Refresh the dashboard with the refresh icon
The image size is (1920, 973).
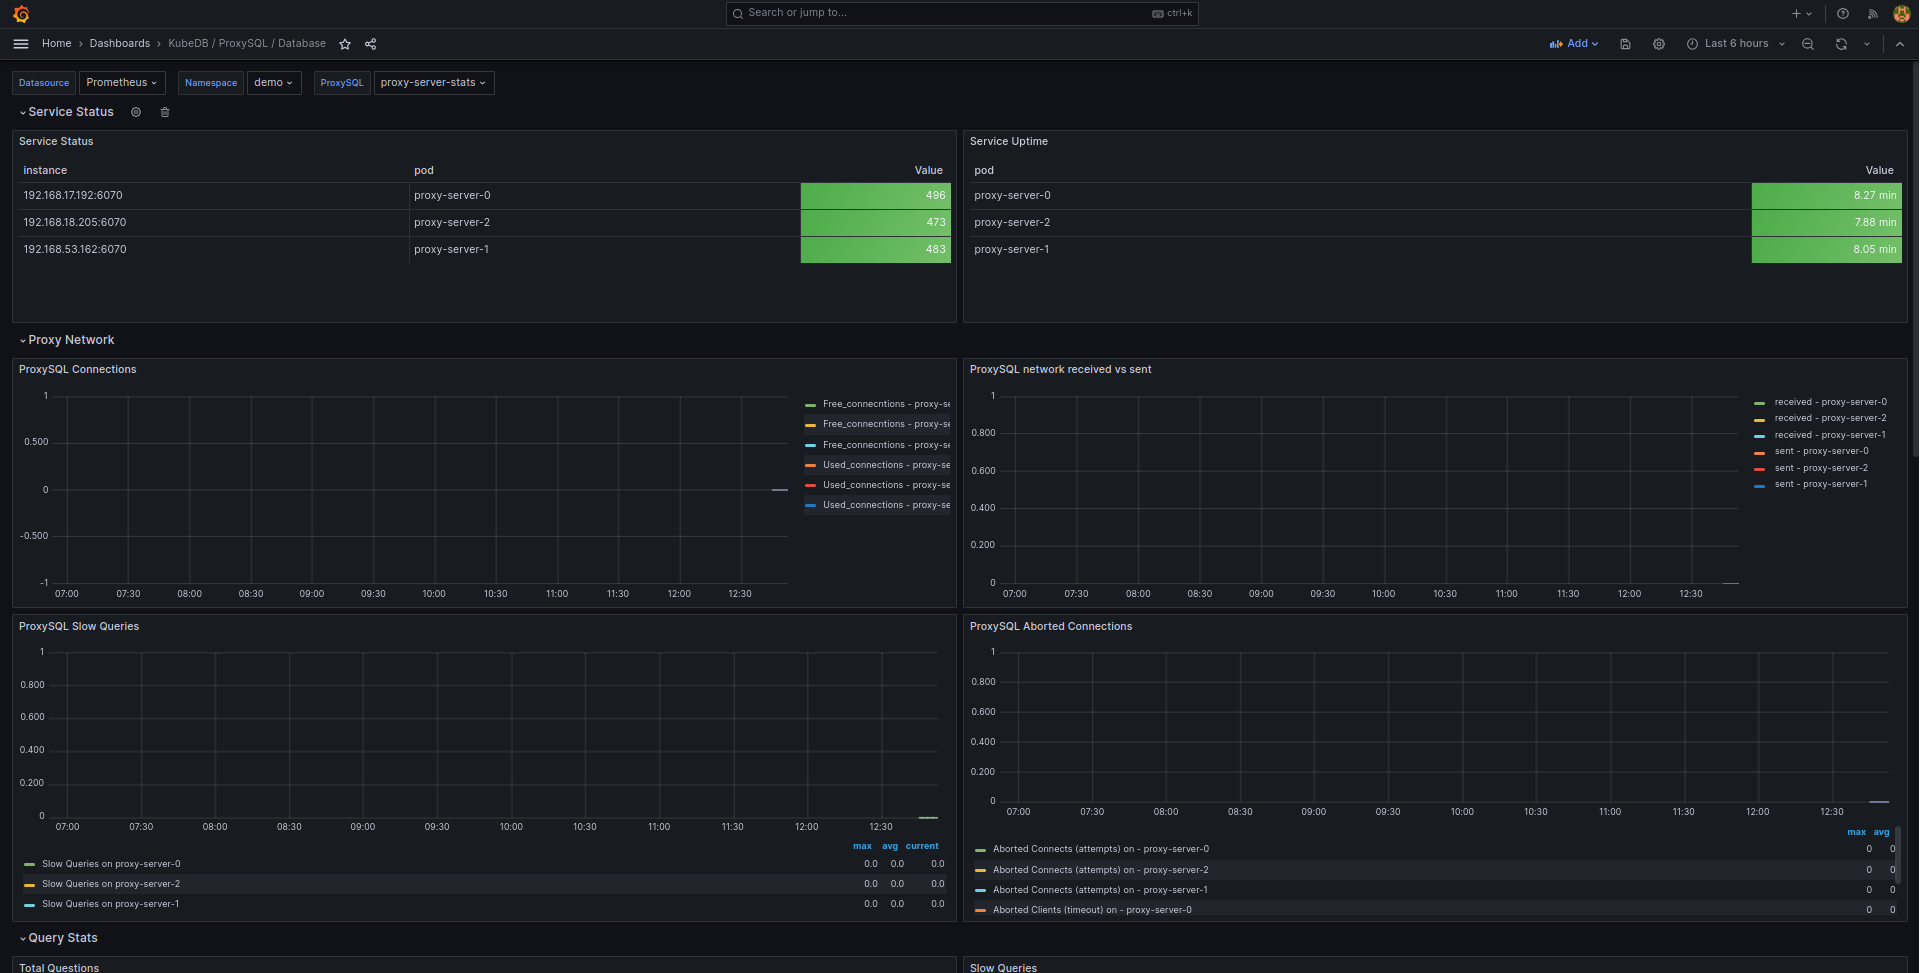click(x=1840, y=43)
